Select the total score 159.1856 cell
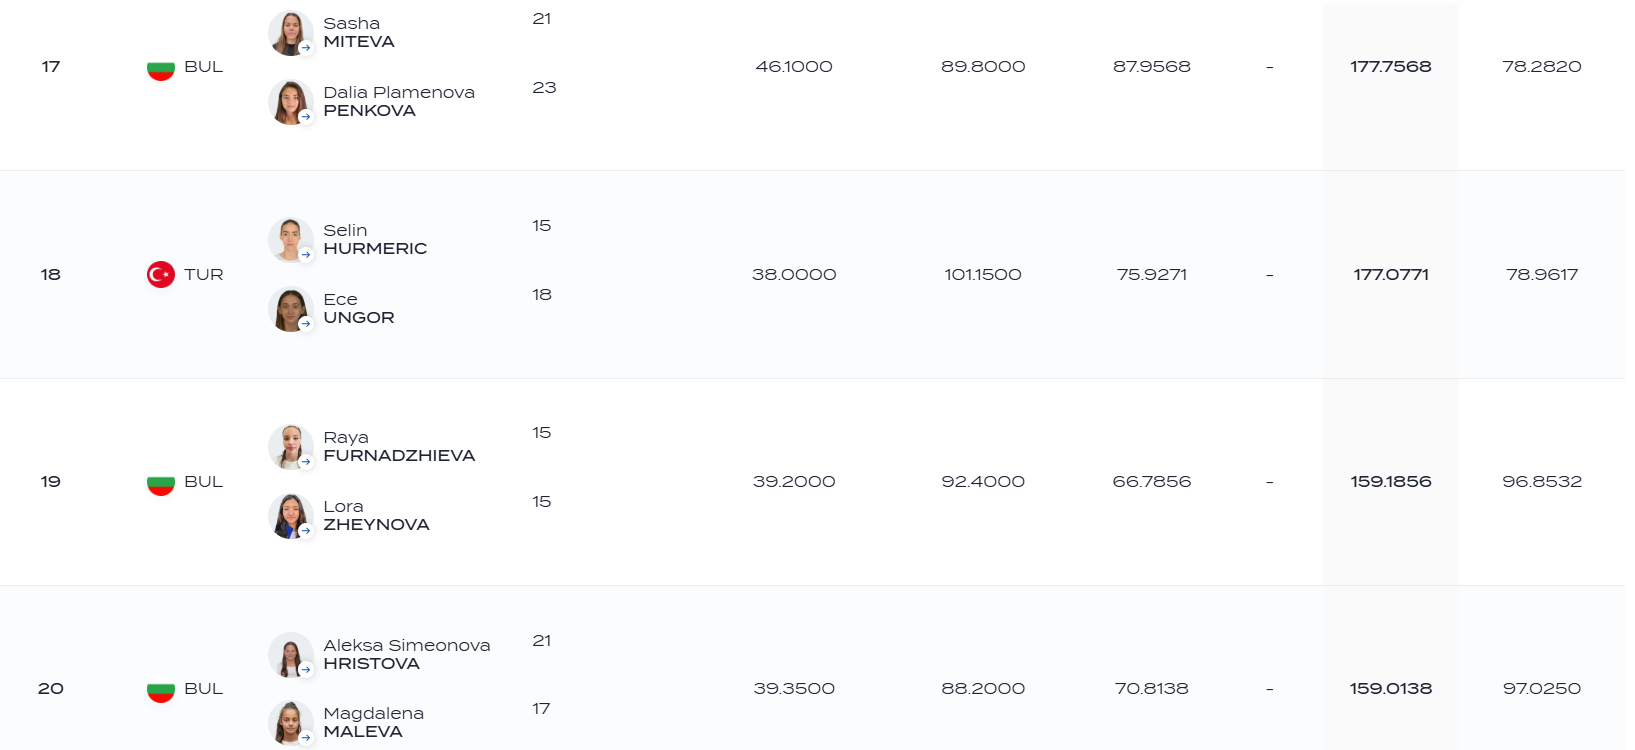Image resolution: width=1635 pixels, height=750 pixels. tap(1391, 482)
